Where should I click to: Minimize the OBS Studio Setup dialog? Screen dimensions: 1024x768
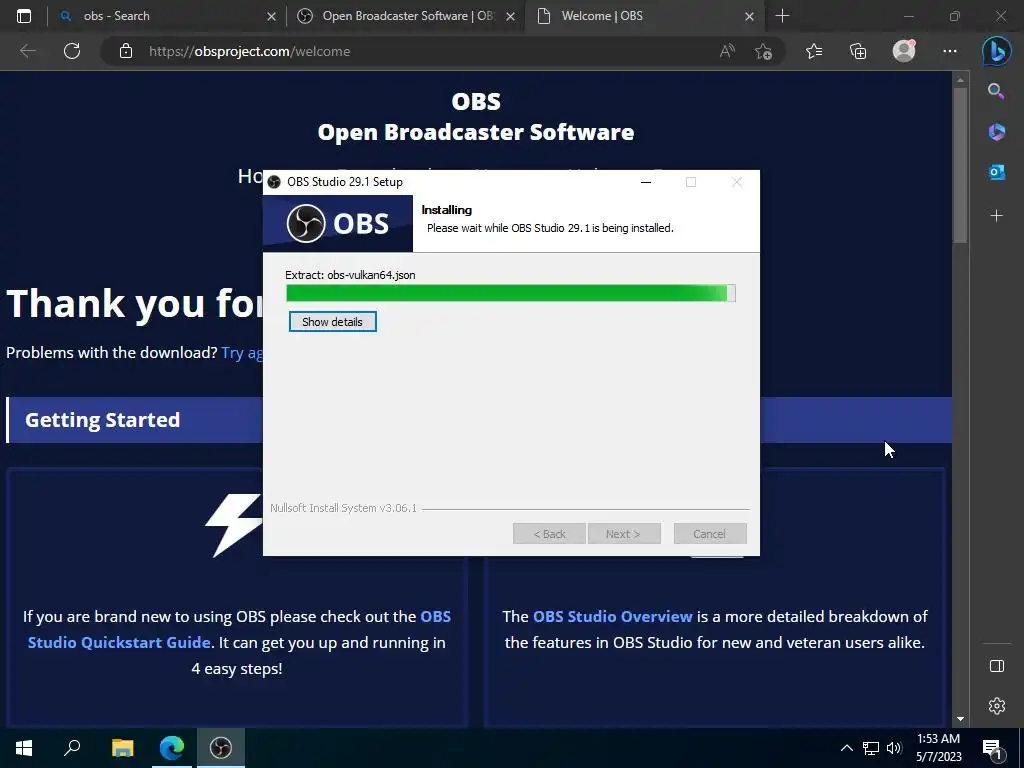pos(646,182)
